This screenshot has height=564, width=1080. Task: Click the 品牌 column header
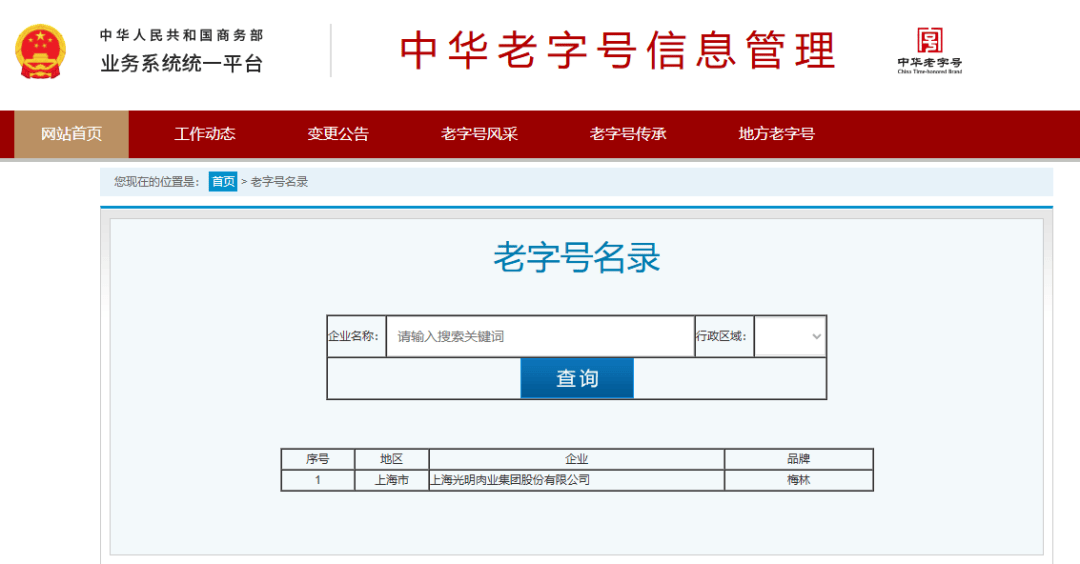(x=798, y=459)
